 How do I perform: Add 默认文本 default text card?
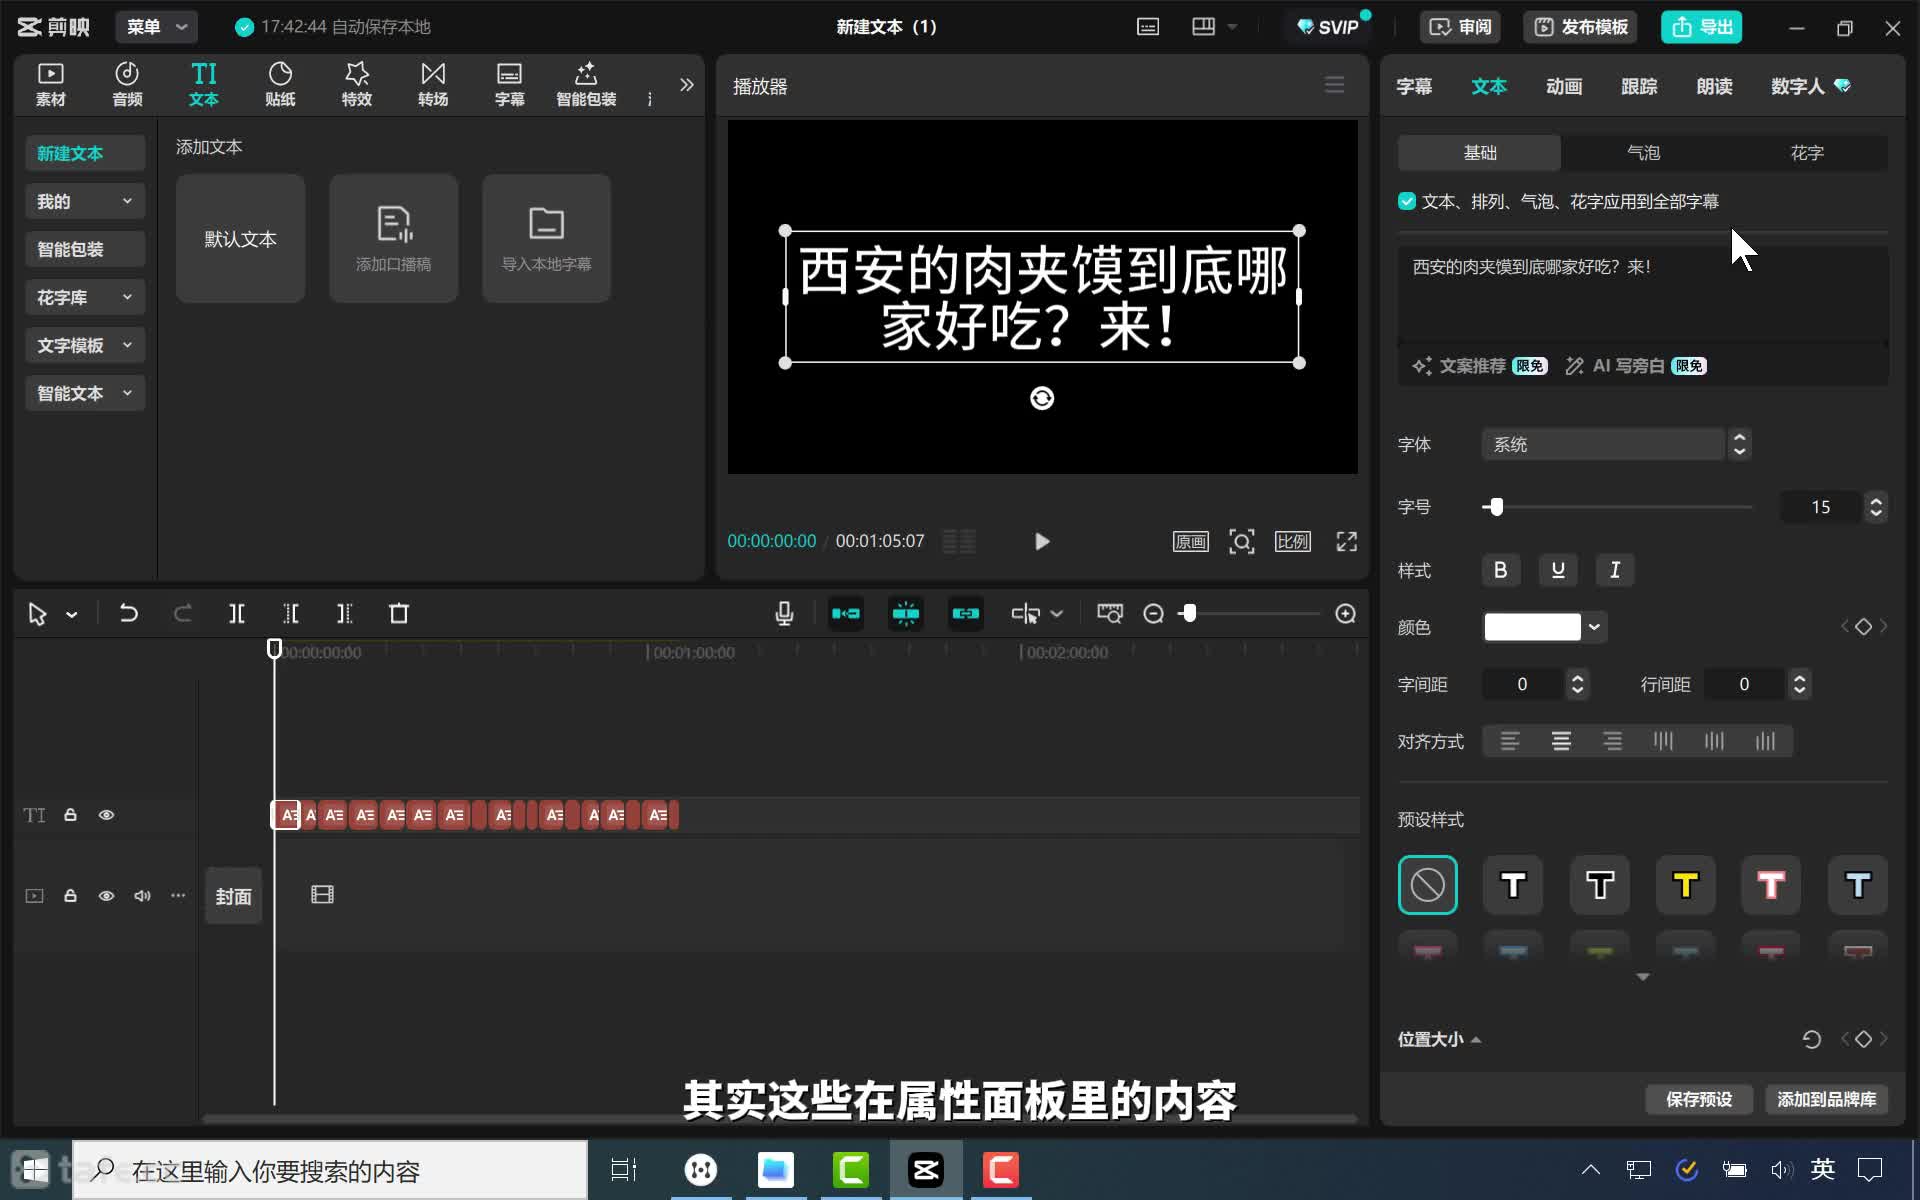[x=240, y=238]
